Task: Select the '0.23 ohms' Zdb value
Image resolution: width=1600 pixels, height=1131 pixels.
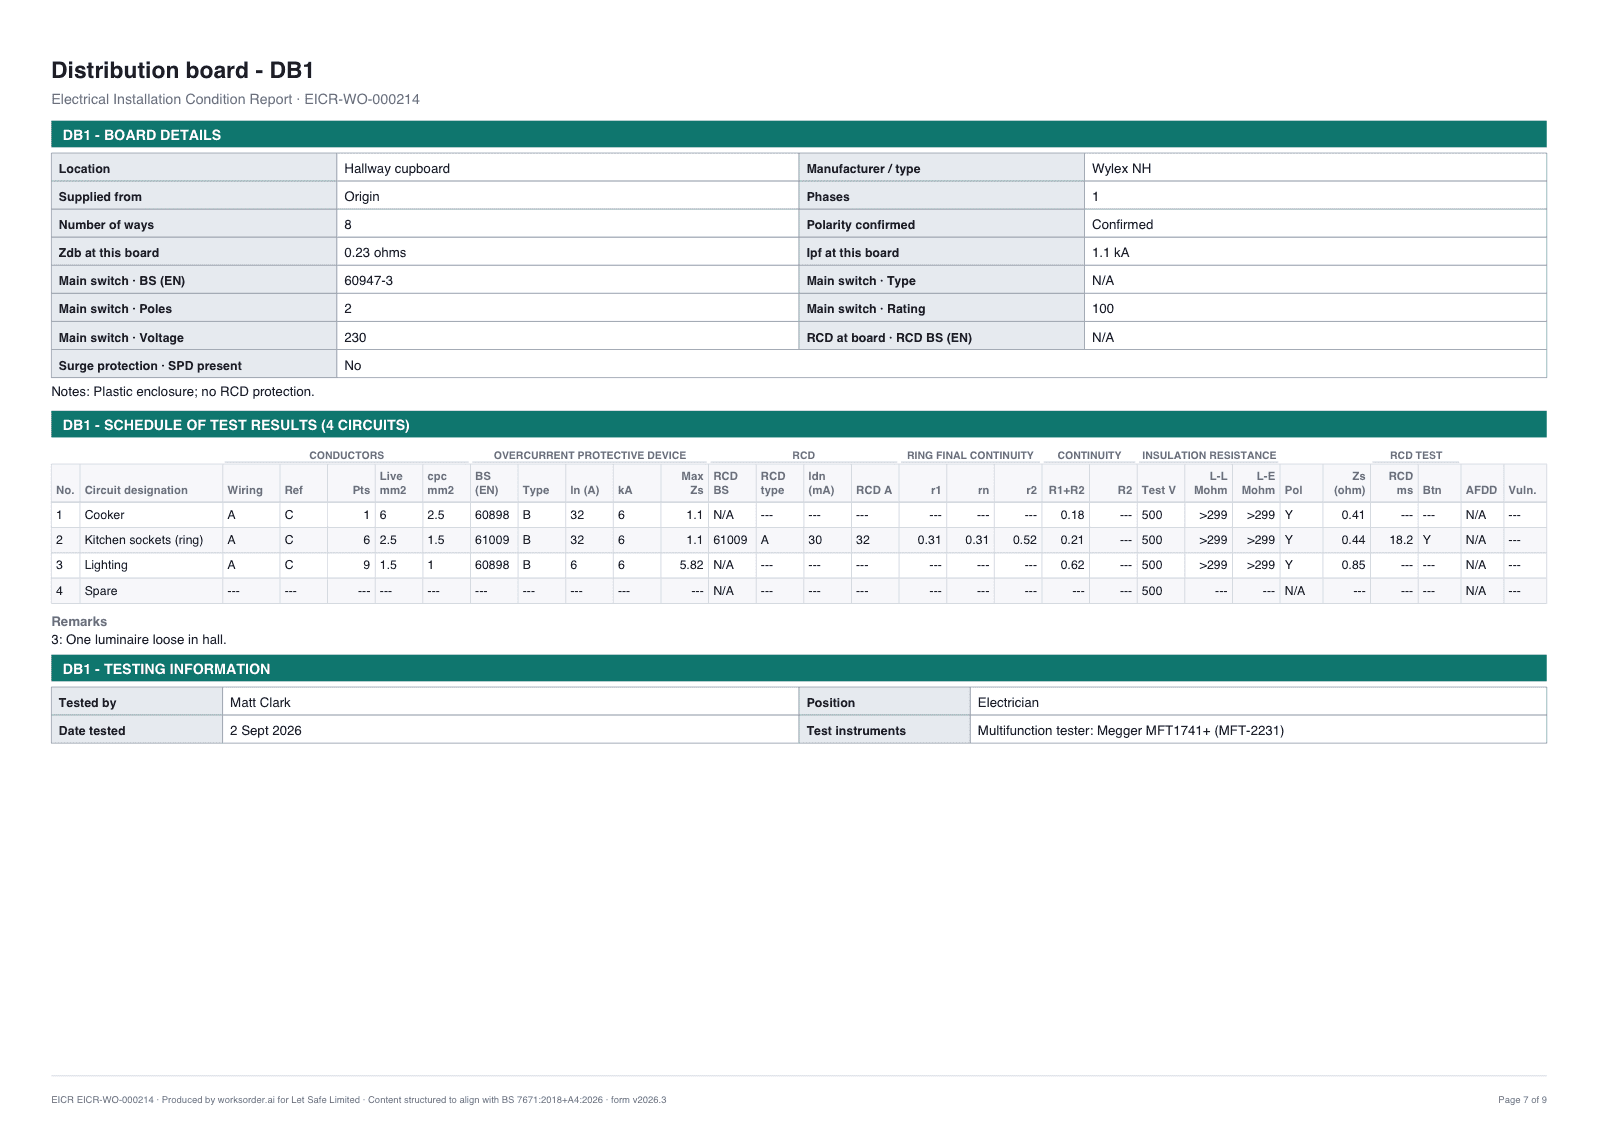Action: tap(375, 252)
